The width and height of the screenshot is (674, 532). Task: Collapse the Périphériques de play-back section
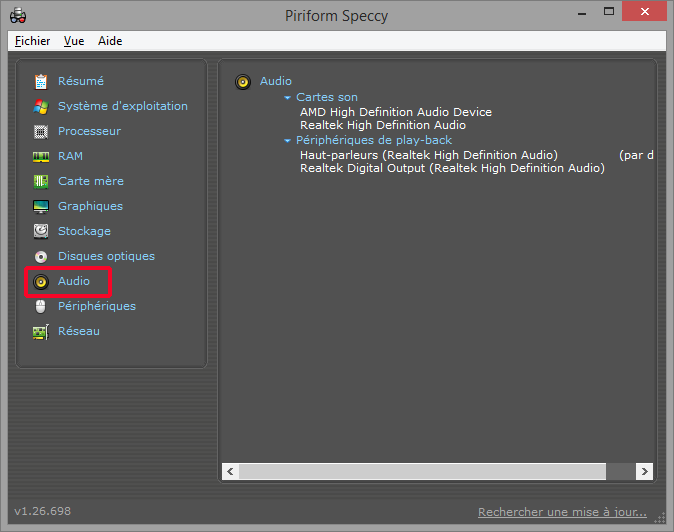[x=288, y=141]
